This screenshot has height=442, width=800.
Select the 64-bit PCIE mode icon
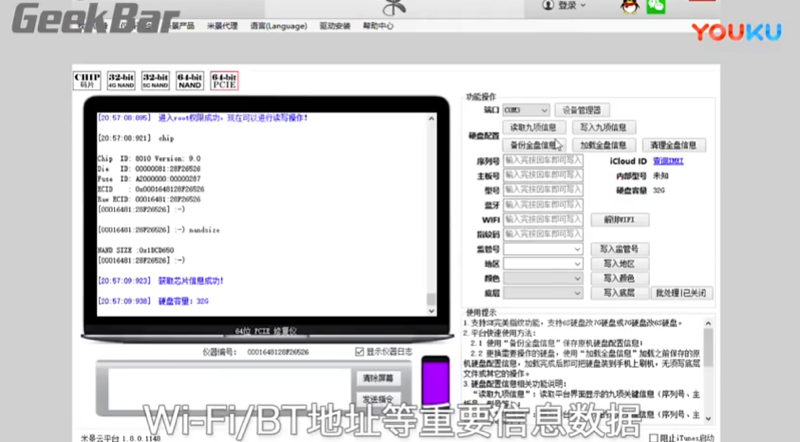pos(223,79)
